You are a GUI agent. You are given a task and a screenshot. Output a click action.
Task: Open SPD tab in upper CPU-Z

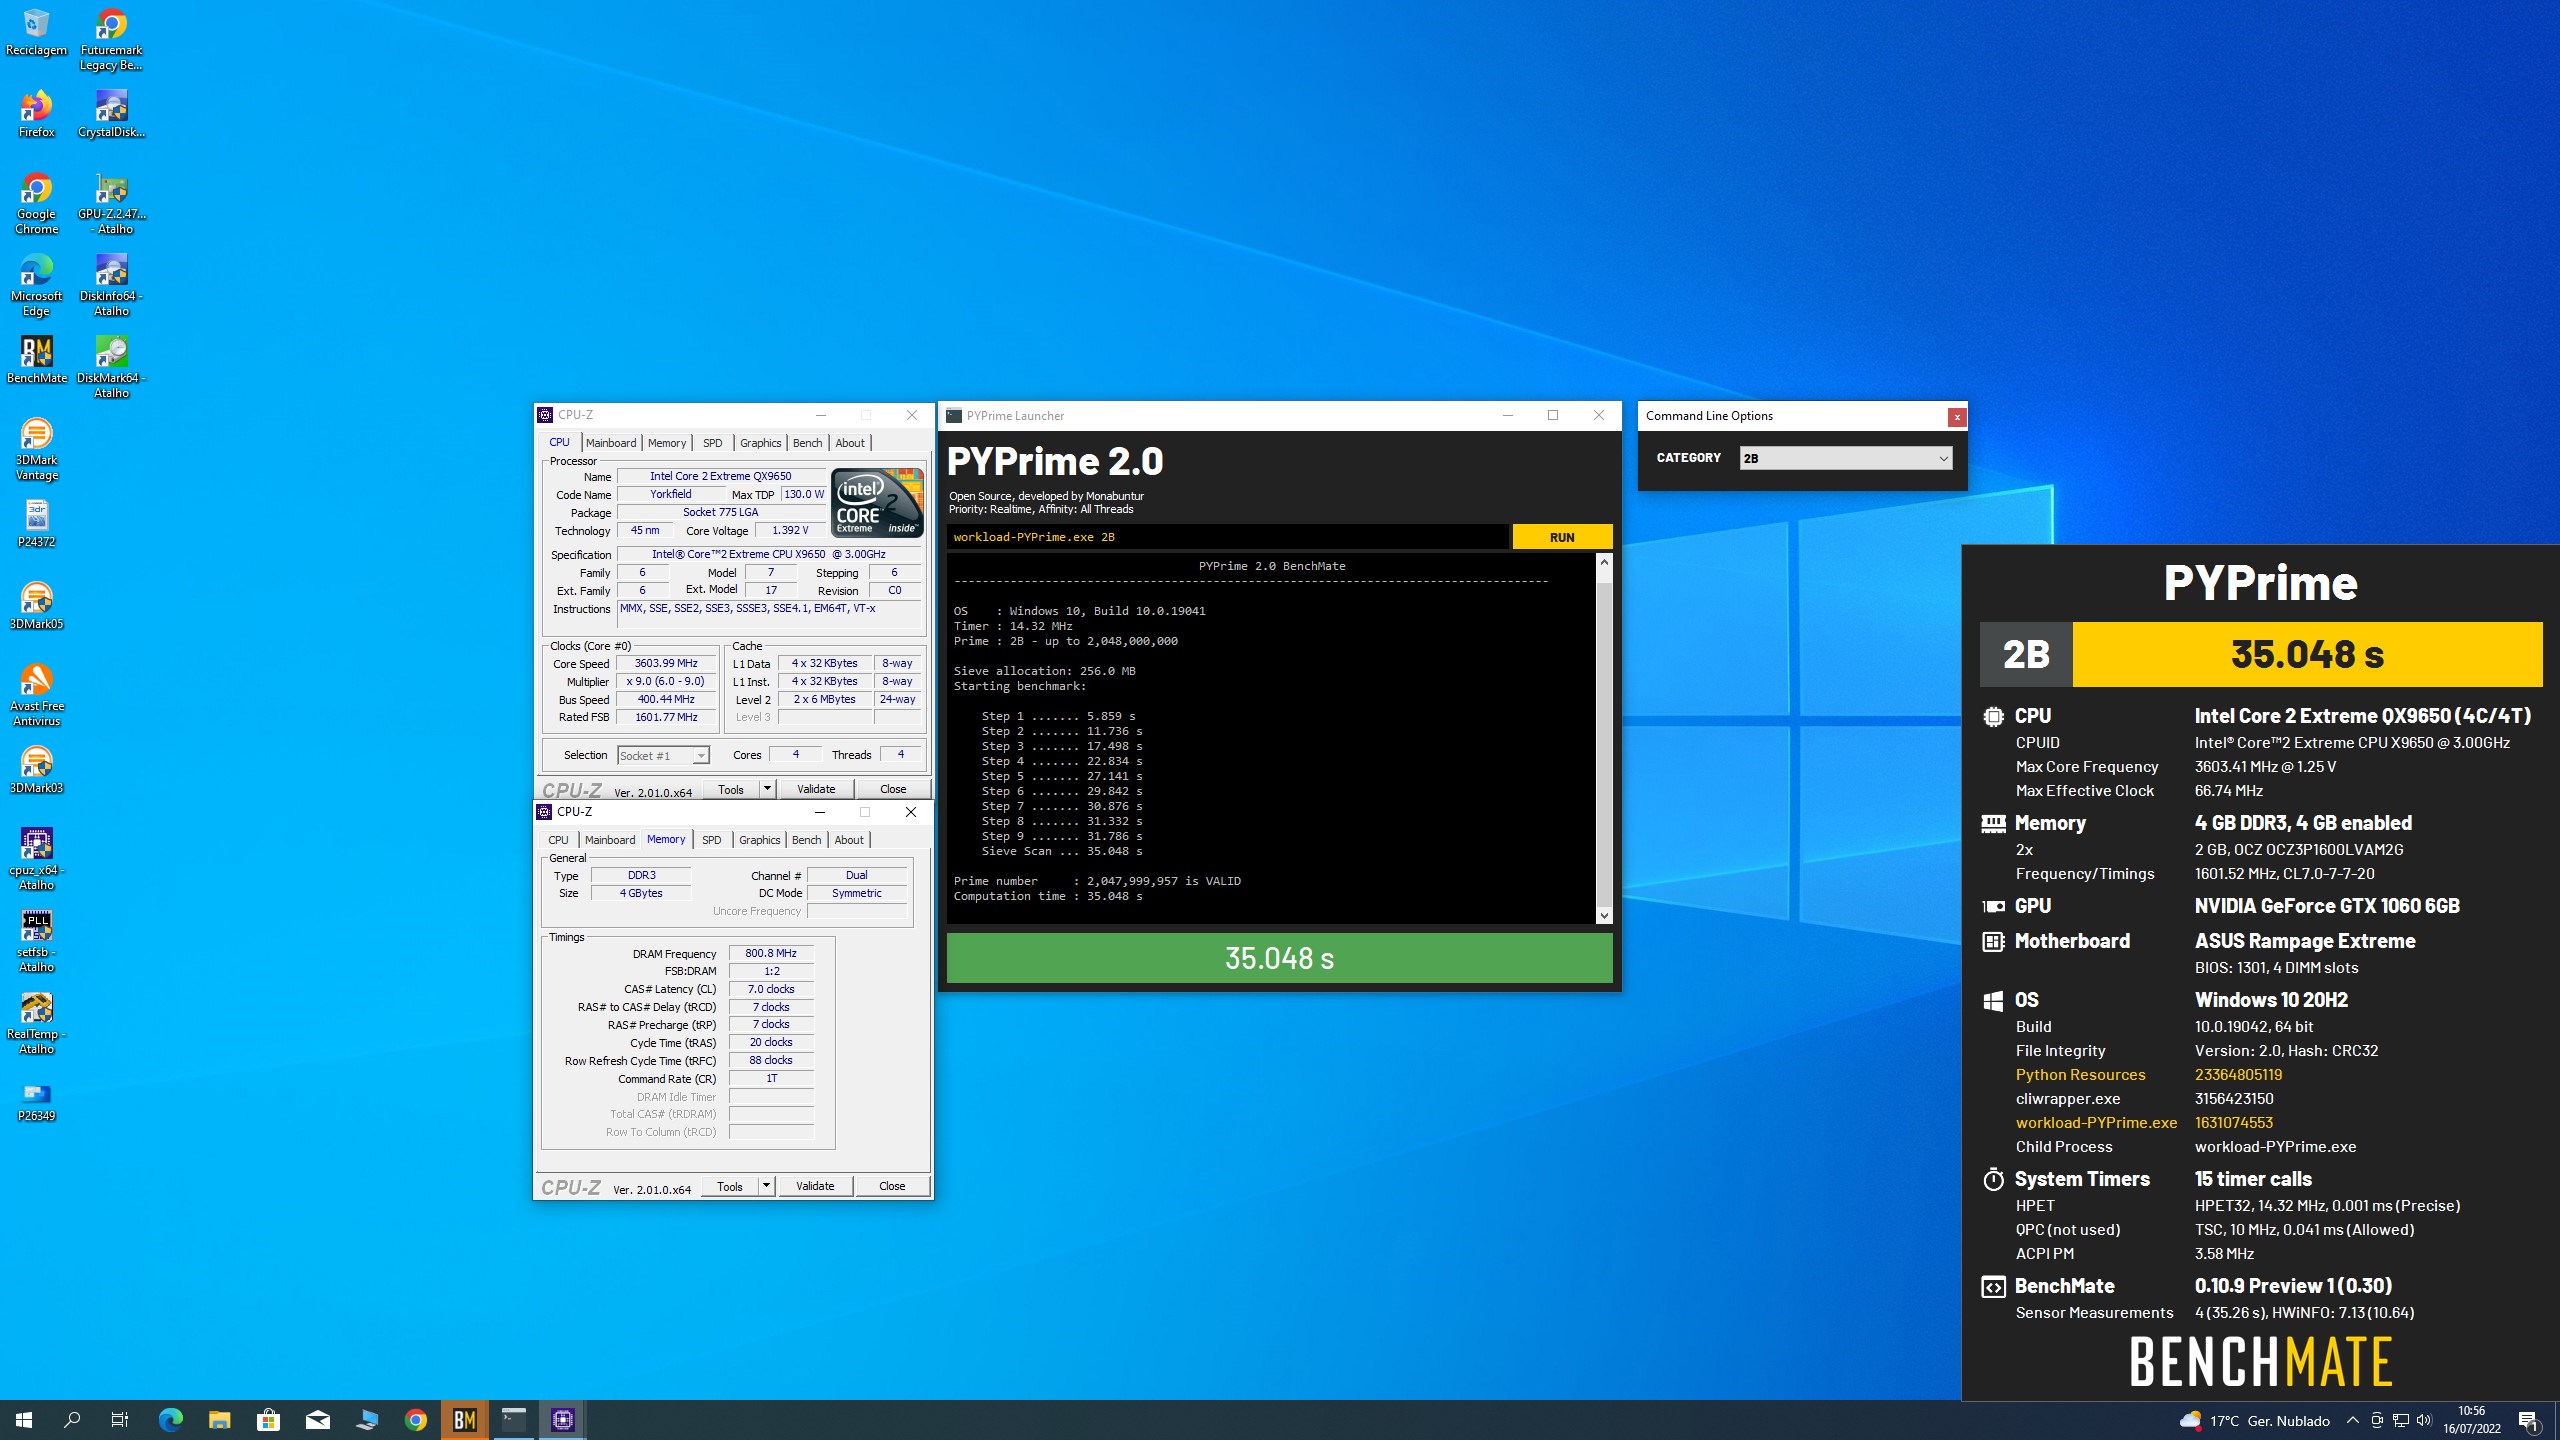[712, 443]
